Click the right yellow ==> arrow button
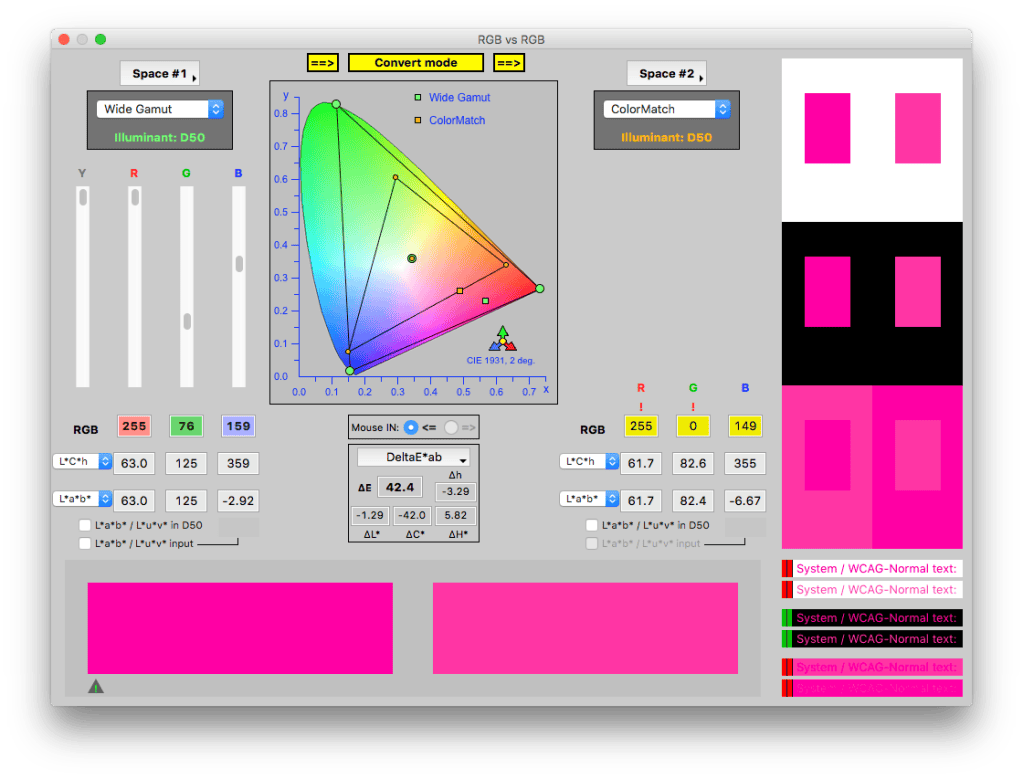 point(509,63)
